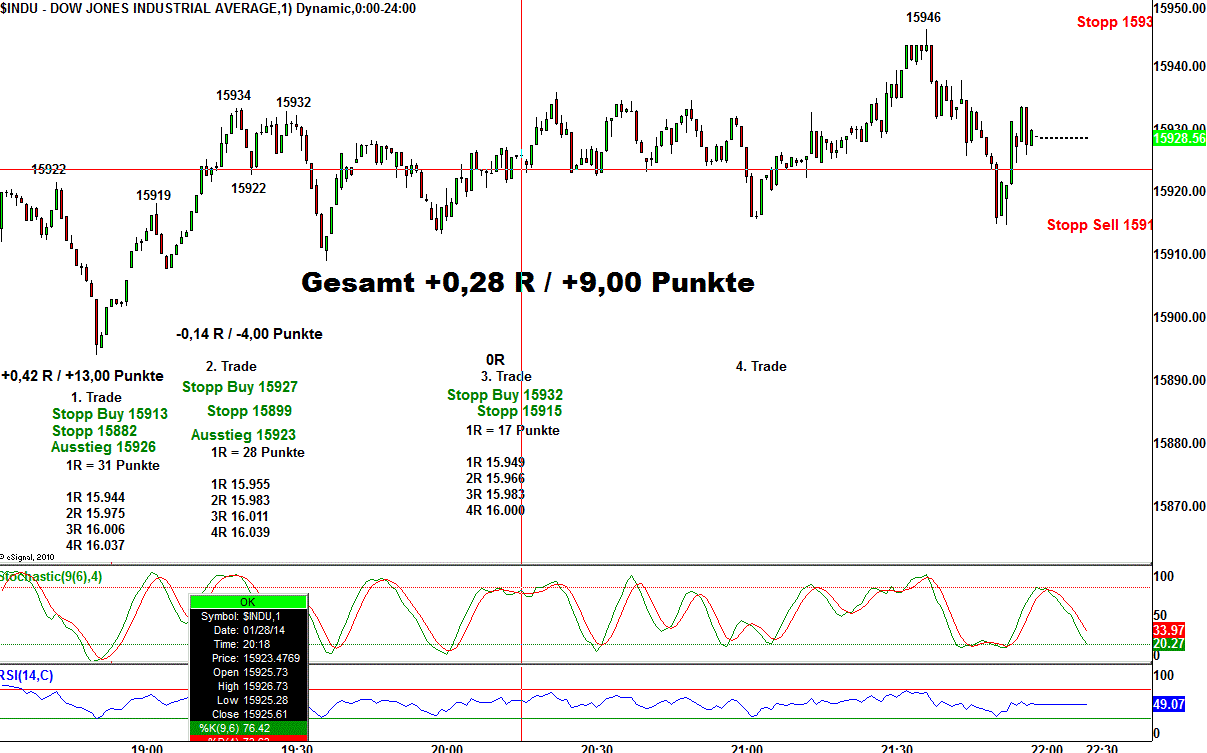Select the '4. Trade' annotation label
The height and width of the screenshot is (753, 1207).
click(x=761, y=366)
